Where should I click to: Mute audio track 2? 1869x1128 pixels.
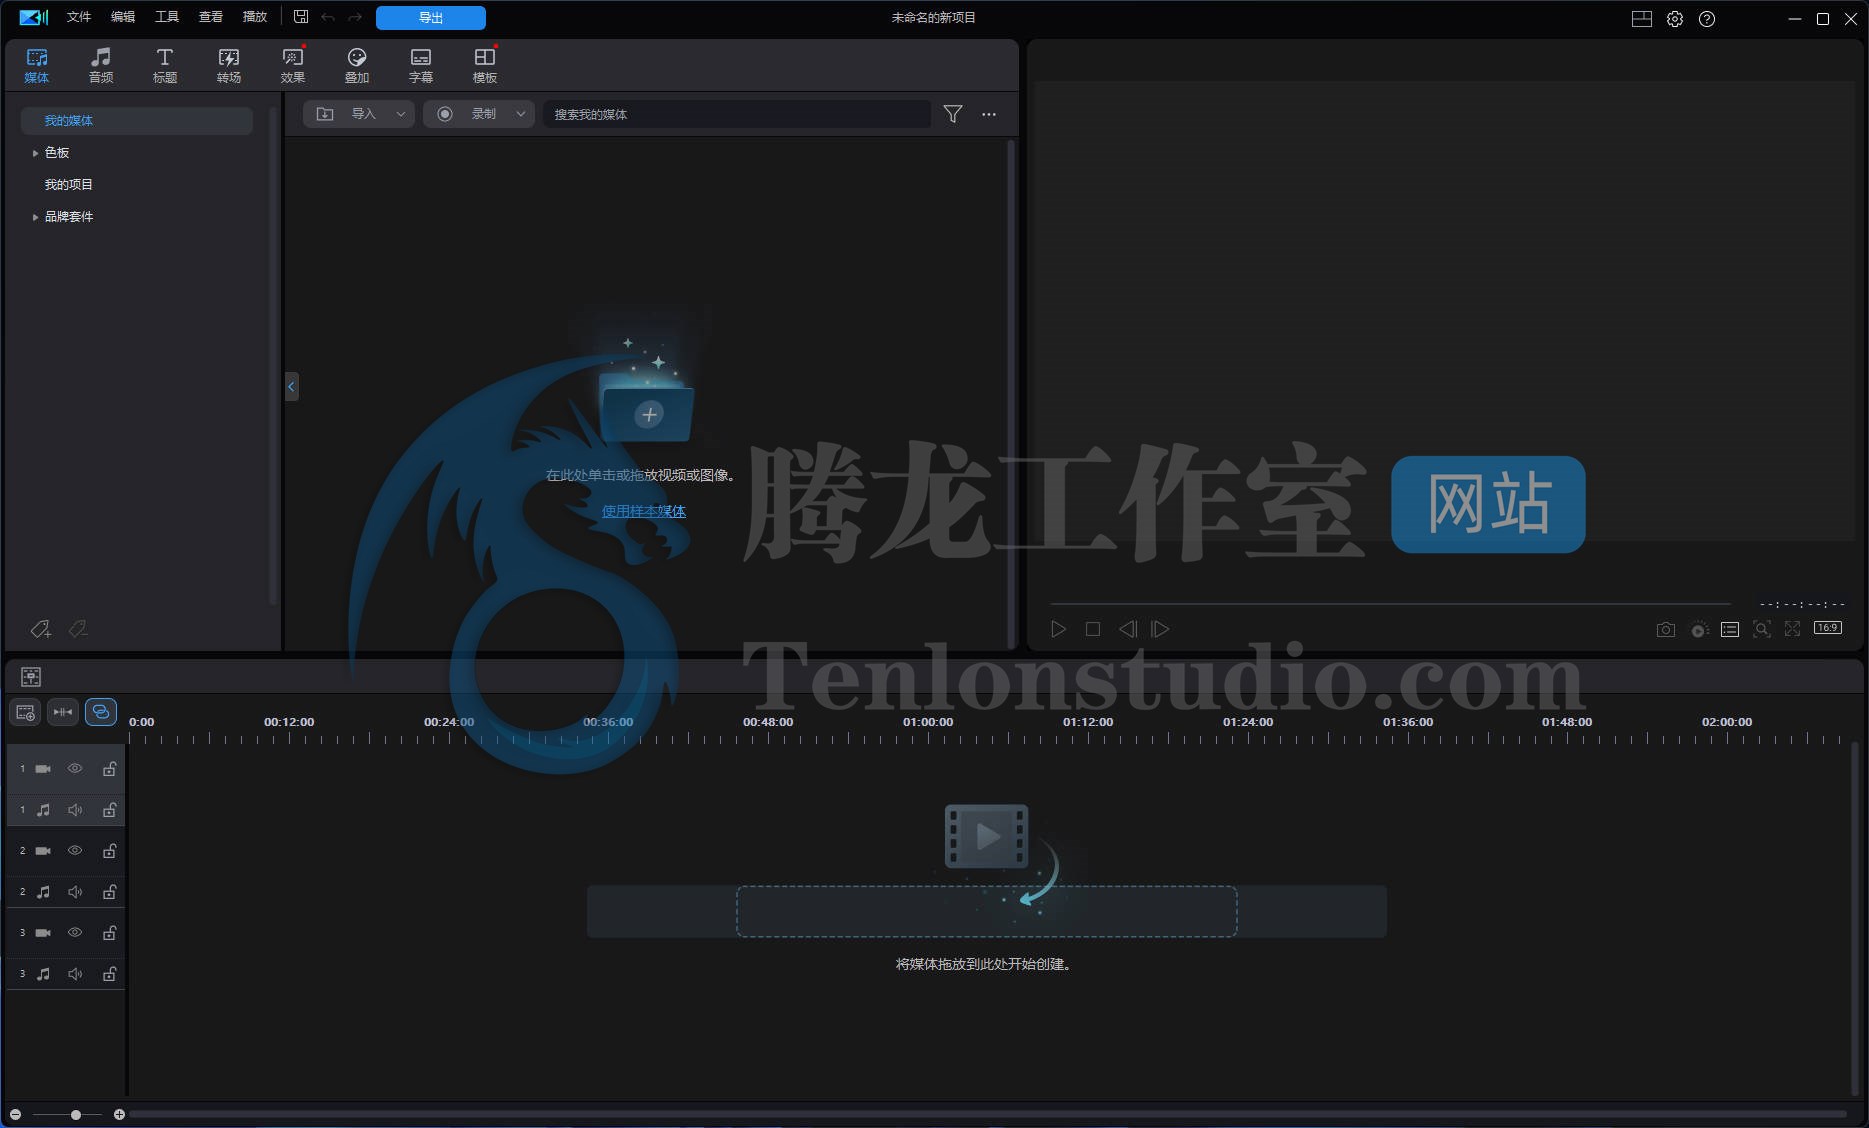click(x=75, y=891)
